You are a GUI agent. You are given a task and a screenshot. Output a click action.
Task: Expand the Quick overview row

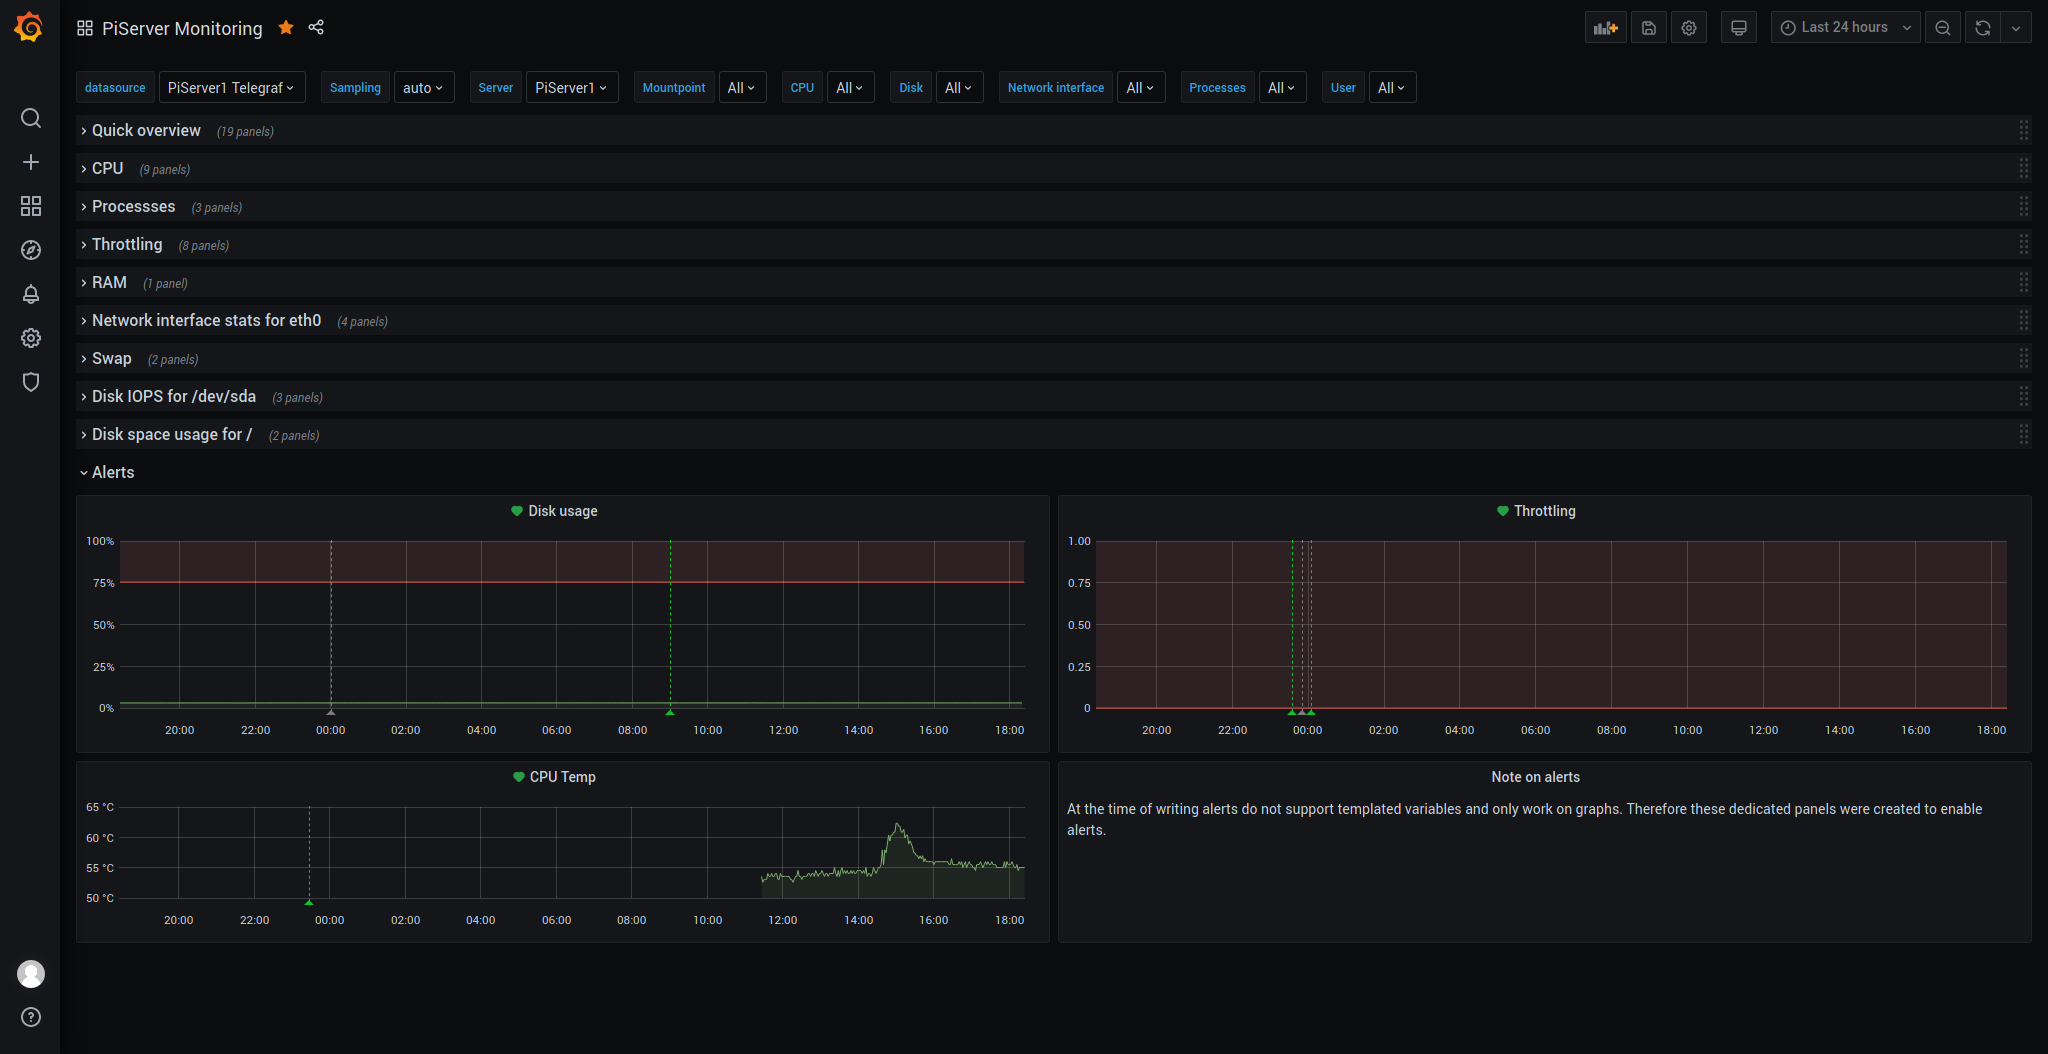point(146,131)
